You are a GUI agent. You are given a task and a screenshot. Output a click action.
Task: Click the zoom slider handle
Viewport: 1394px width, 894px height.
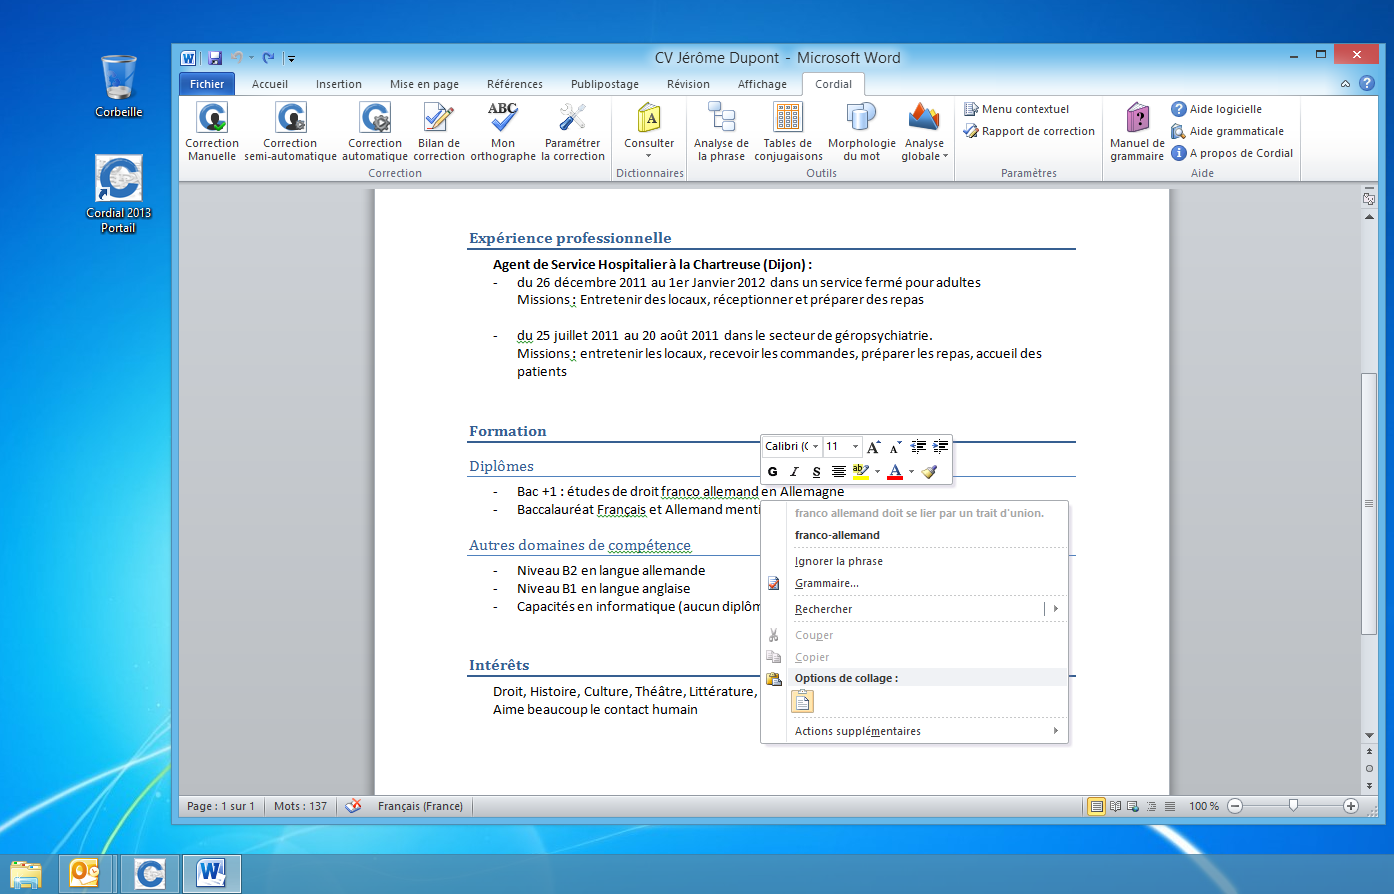[1293, 805]
